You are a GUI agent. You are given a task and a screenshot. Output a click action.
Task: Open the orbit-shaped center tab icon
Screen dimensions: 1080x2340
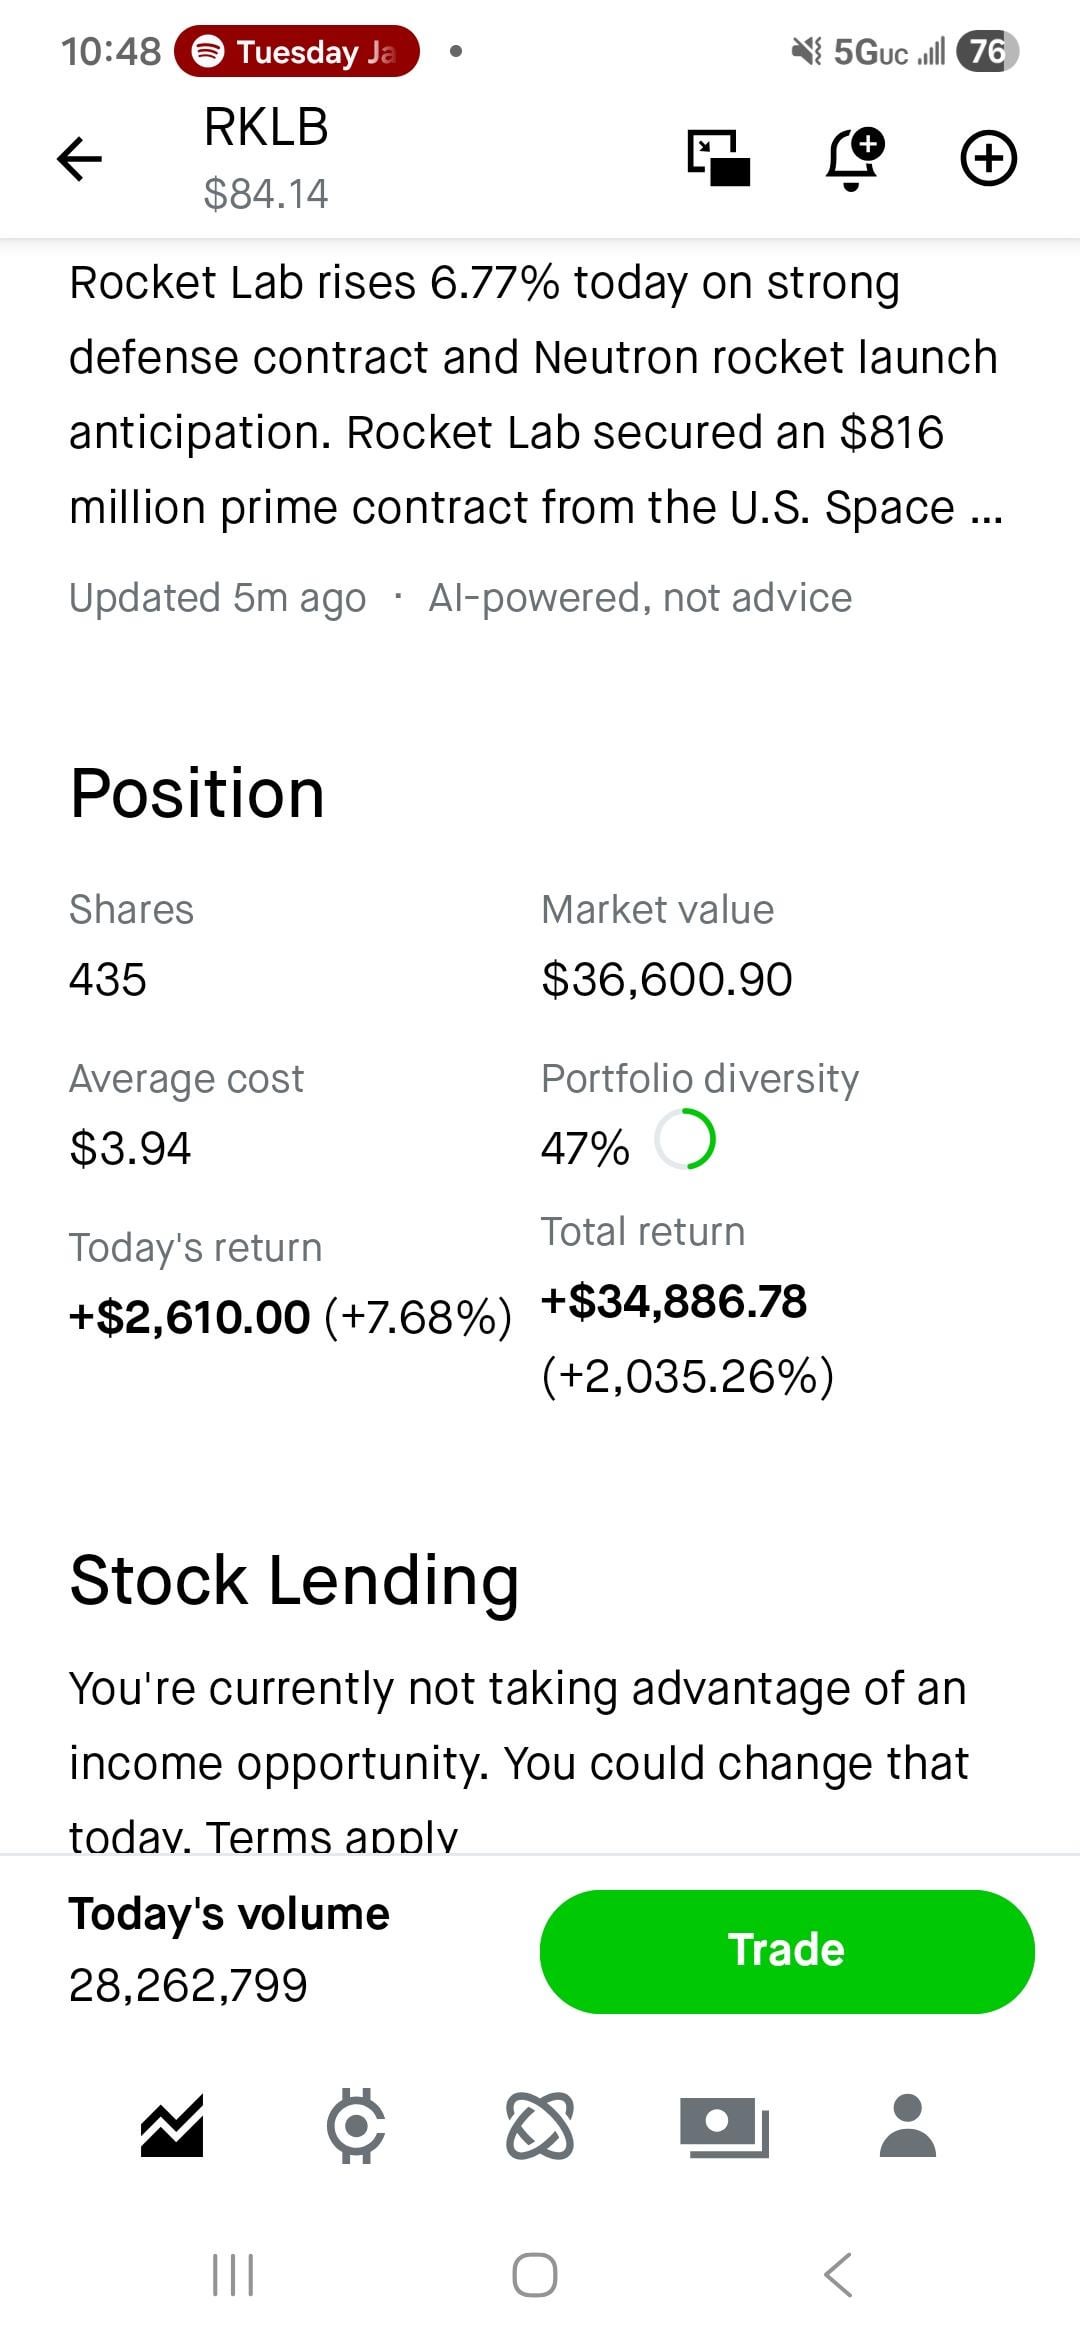coord(540,2125)
